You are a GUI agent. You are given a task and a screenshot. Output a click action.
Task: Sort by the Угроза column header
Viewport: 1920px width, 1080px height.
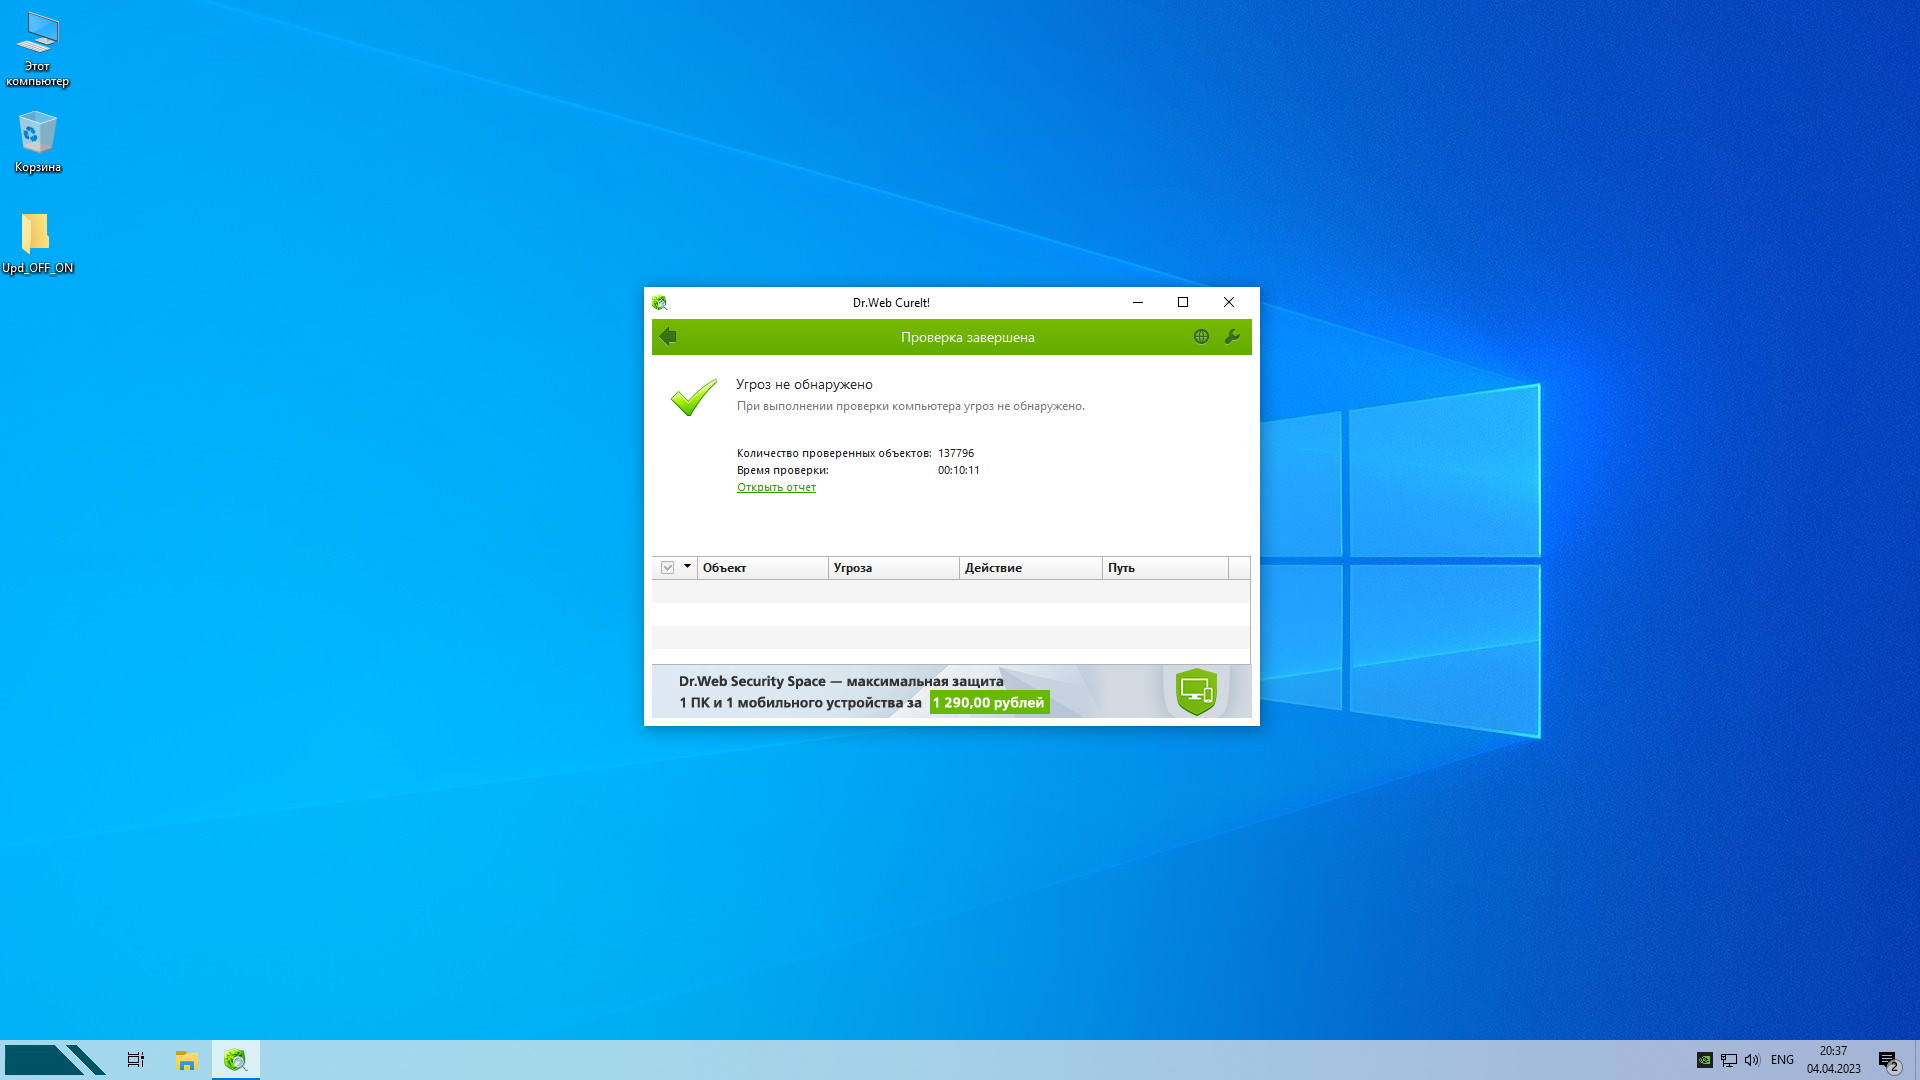tap(893, 568)
